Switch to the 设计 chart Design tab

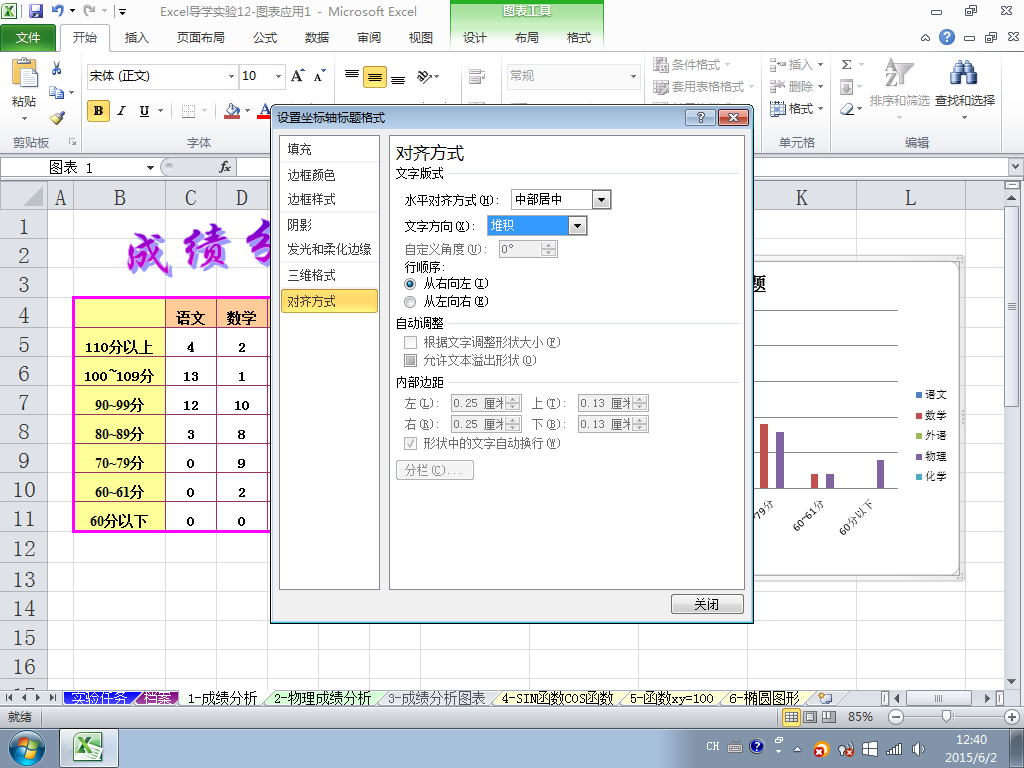pyautogui.click(x=475, y=38)
